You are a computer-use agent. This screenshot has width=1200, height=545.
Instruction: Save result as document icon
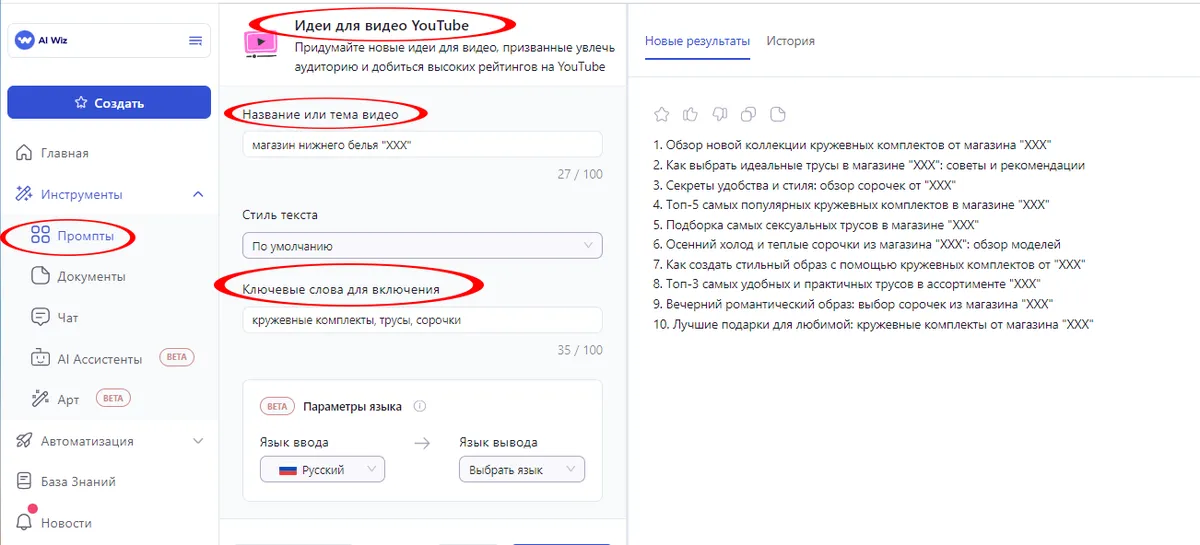pyautogui.click(x=779, y=114)
